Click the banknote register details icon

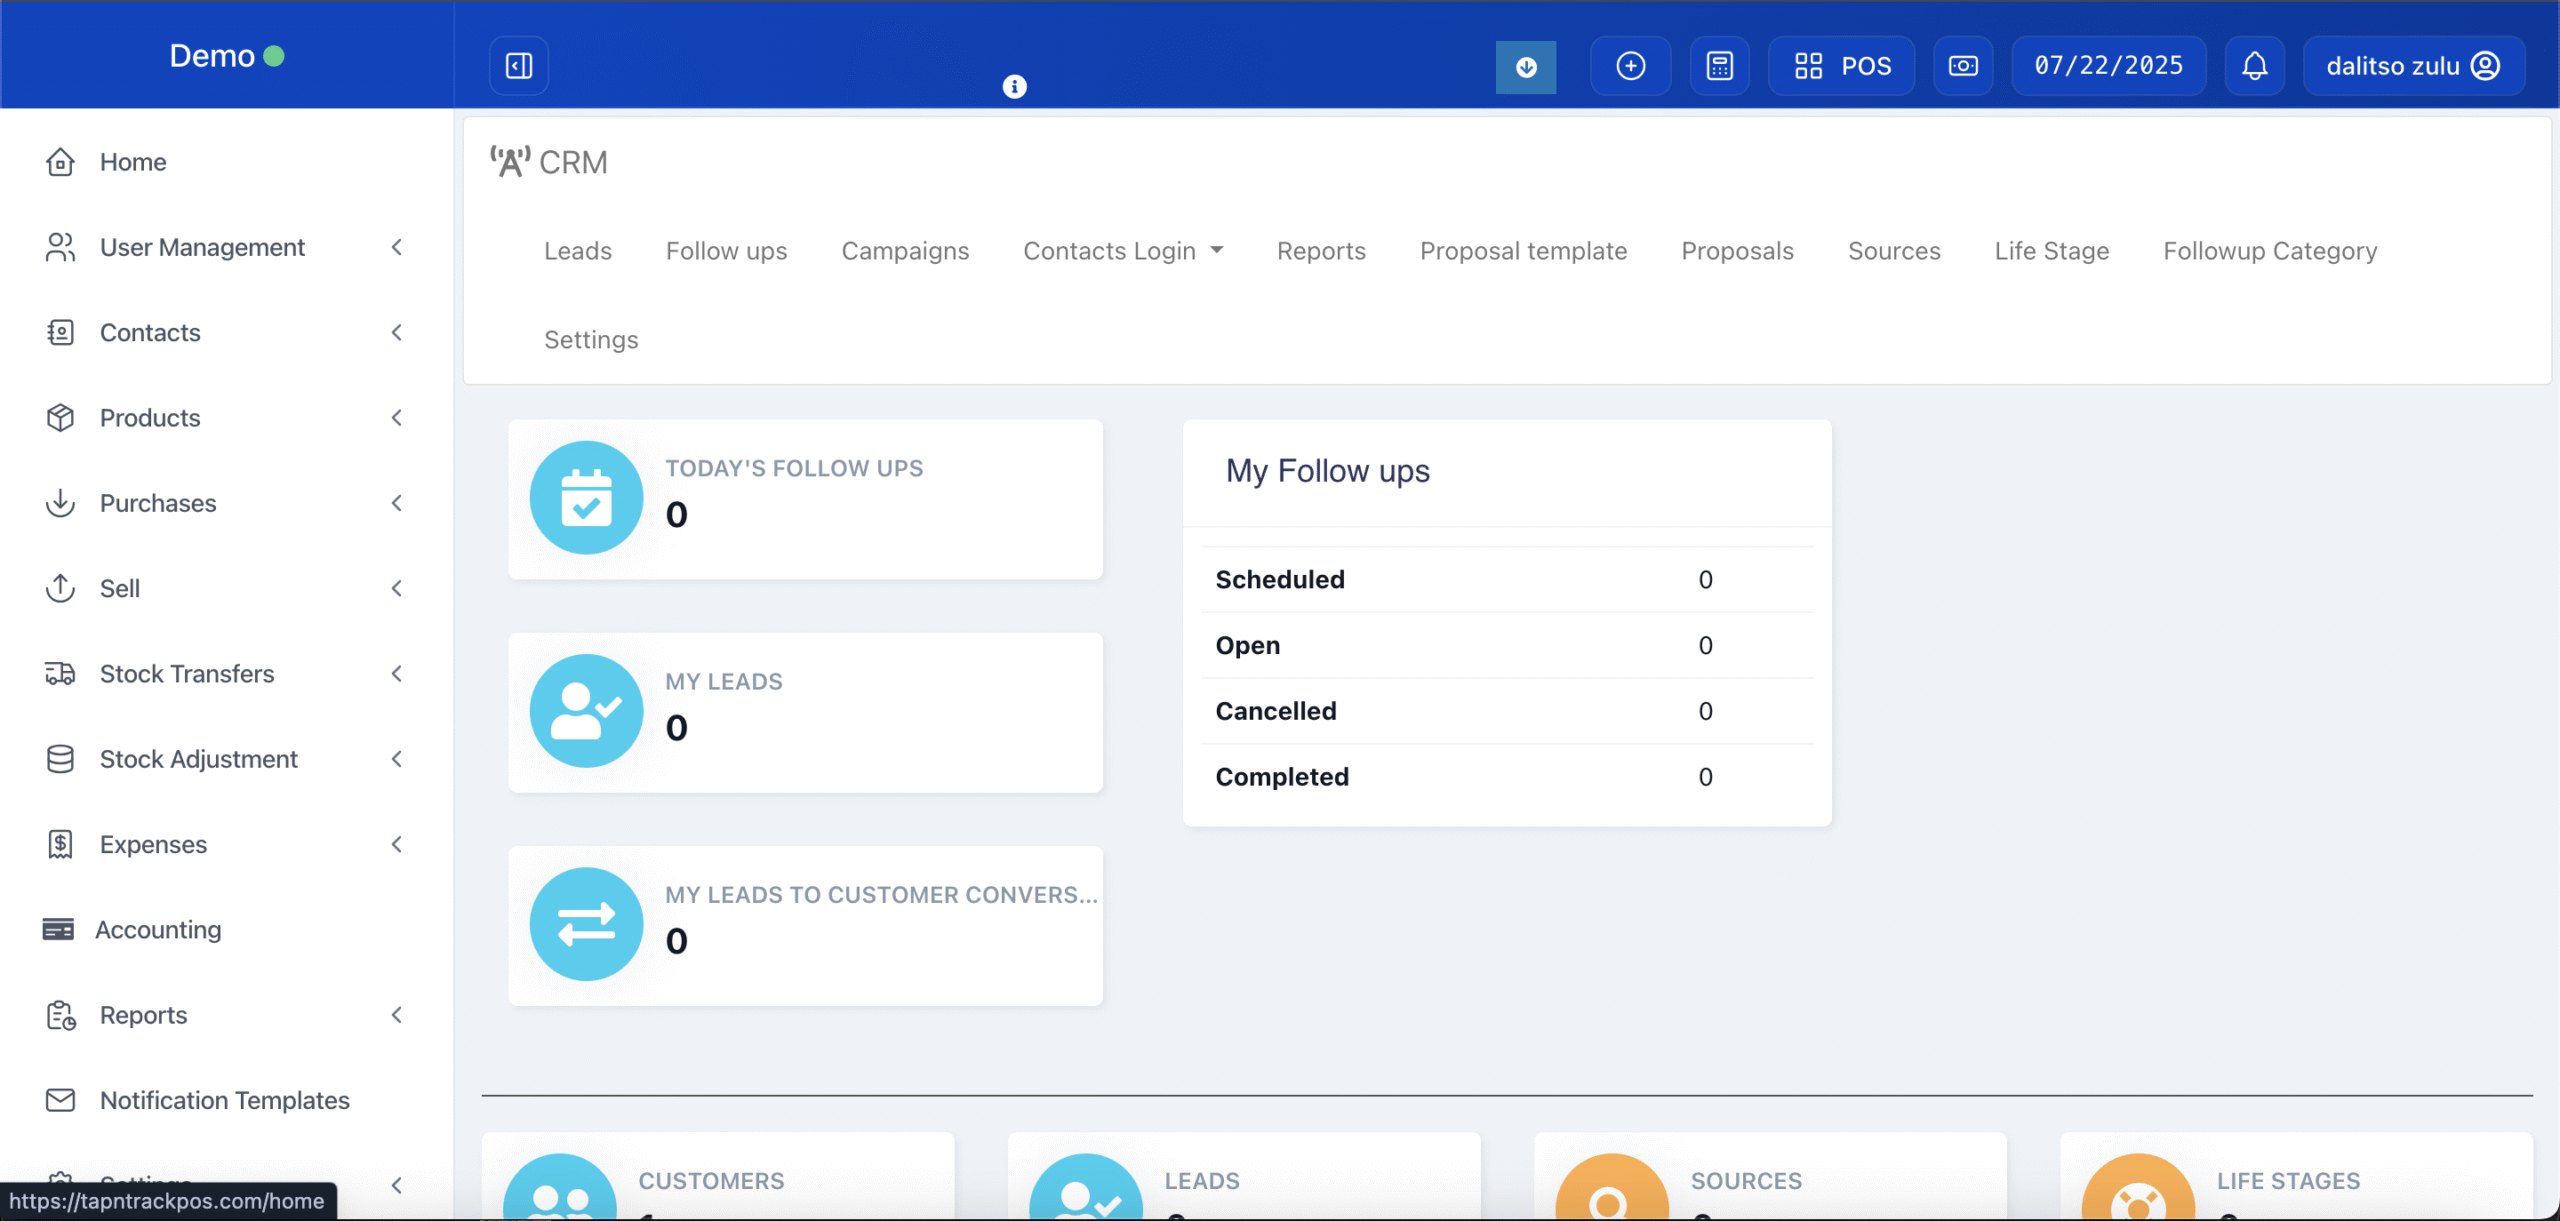coord(1962,66)
